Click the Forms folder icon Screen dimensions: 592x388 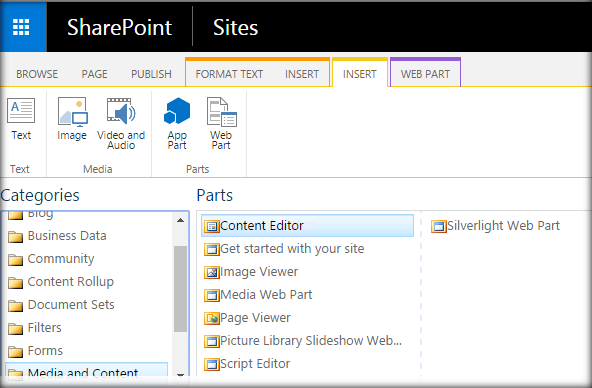point(15,352)
